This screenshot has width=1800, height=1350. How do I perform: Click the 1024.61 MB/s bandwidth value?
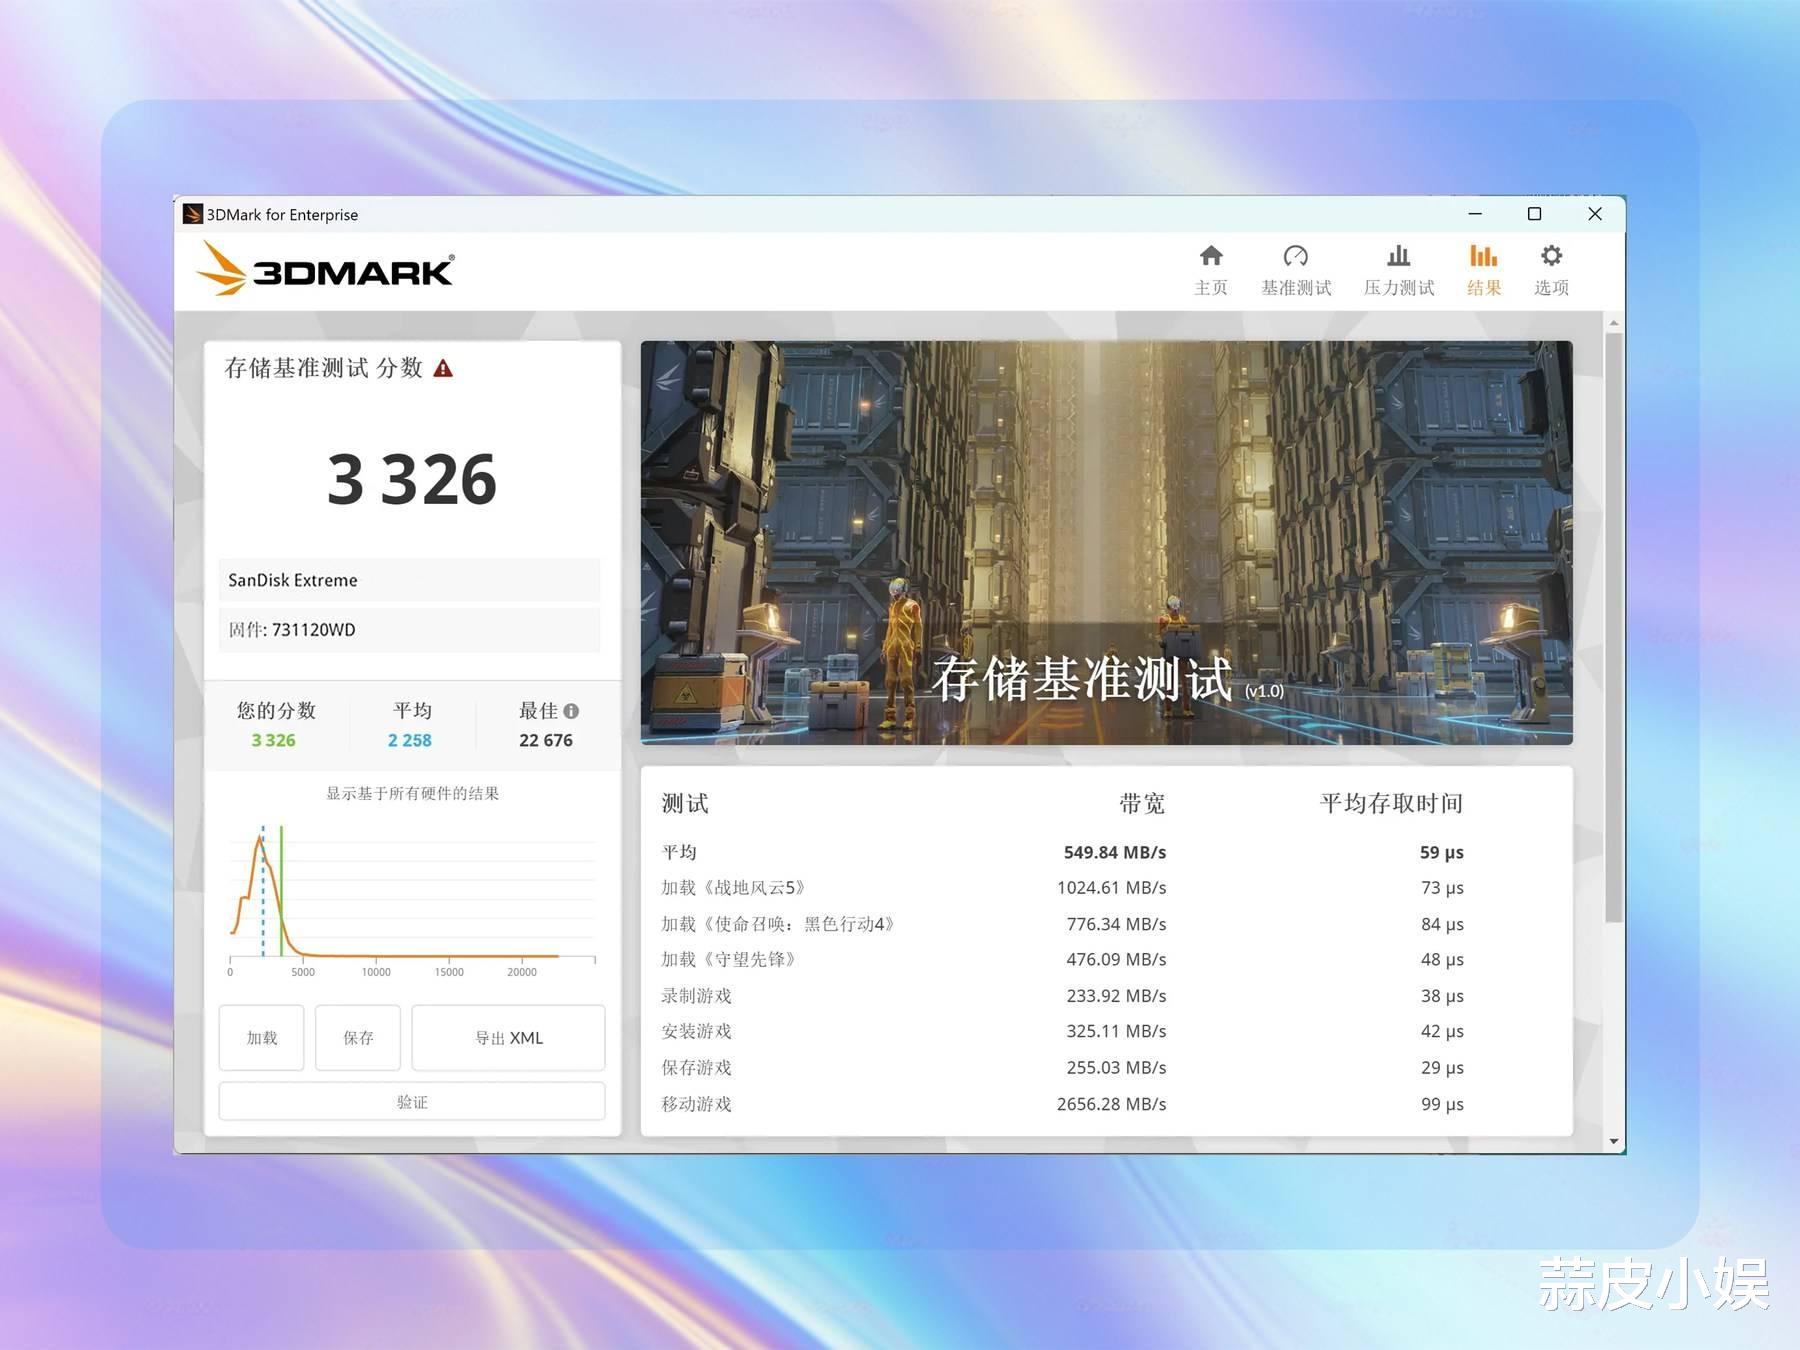[x=1111, y=888]
